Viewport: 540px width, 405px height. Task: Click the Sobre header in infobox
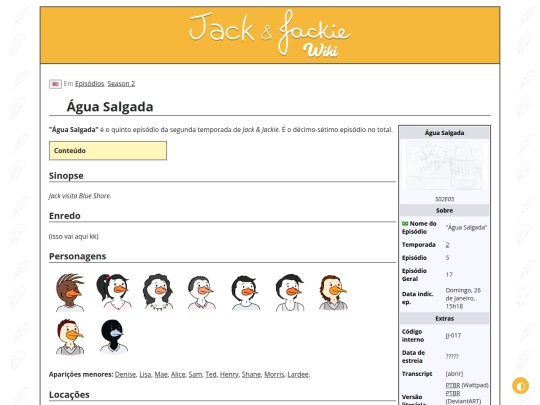pos(444,210)
